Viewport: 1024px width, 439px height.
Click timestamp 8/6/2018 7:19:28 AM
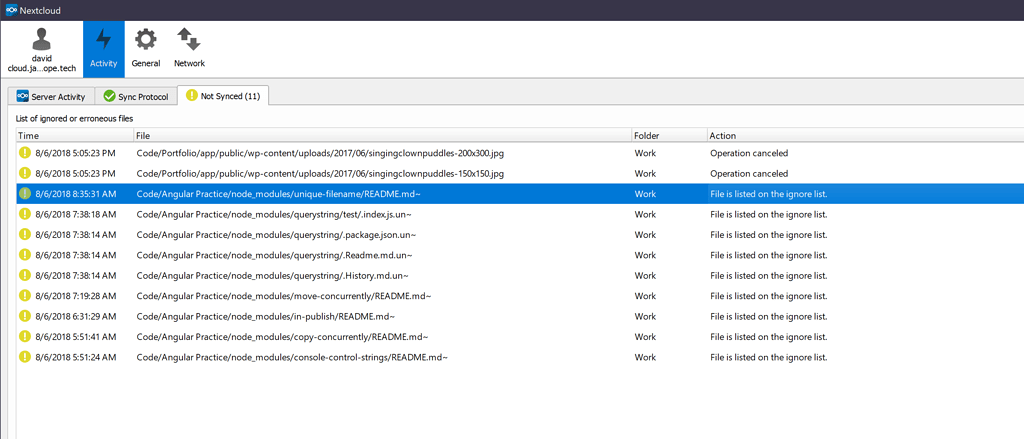76,296
